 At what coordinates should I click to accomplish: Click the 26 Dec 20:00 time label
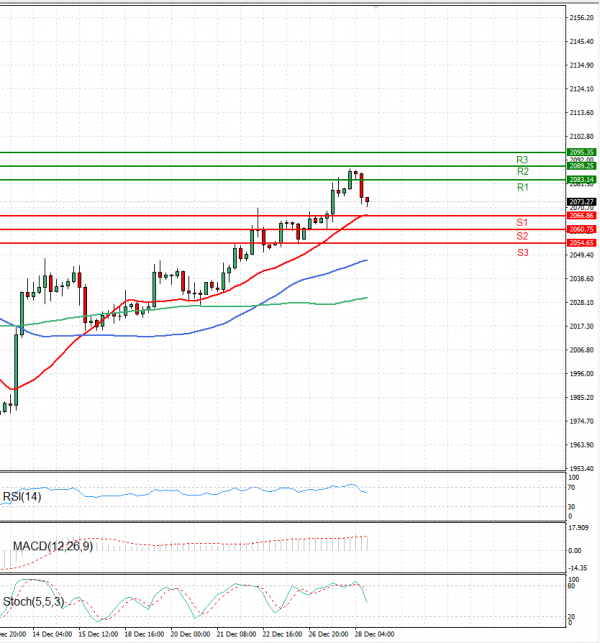click(x=329, y=634)
